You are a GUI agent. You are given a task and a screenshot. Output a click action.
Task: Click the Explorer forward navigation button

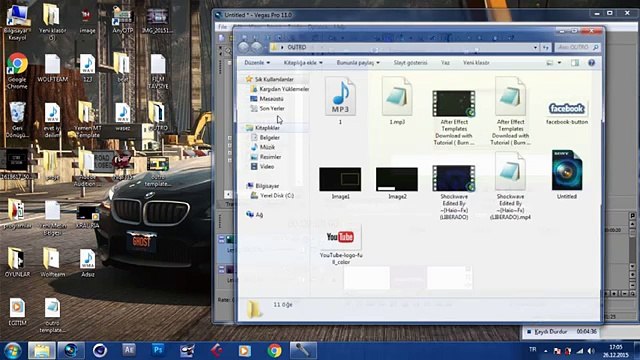(257, 47)
